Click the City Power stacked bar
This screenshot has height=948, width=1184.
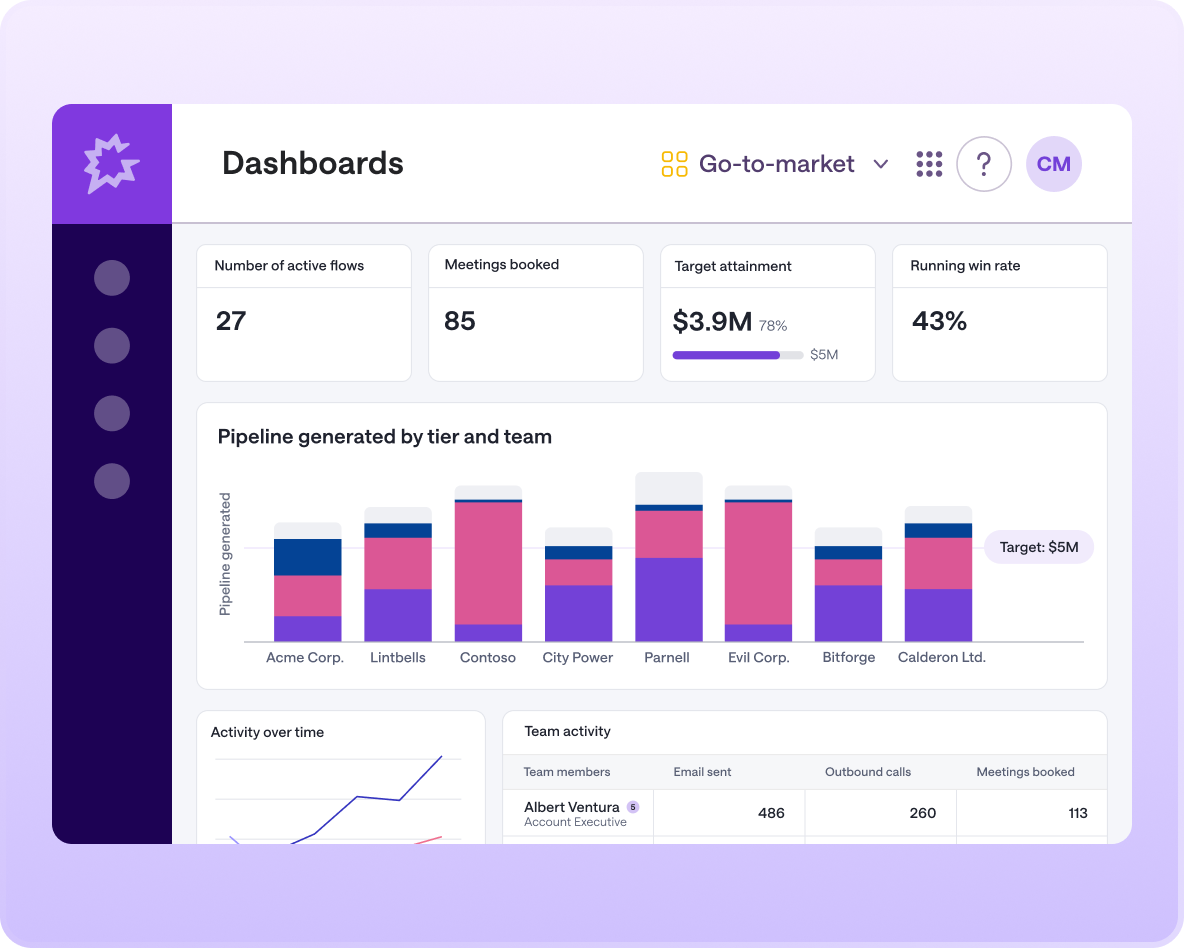[578, 585]
